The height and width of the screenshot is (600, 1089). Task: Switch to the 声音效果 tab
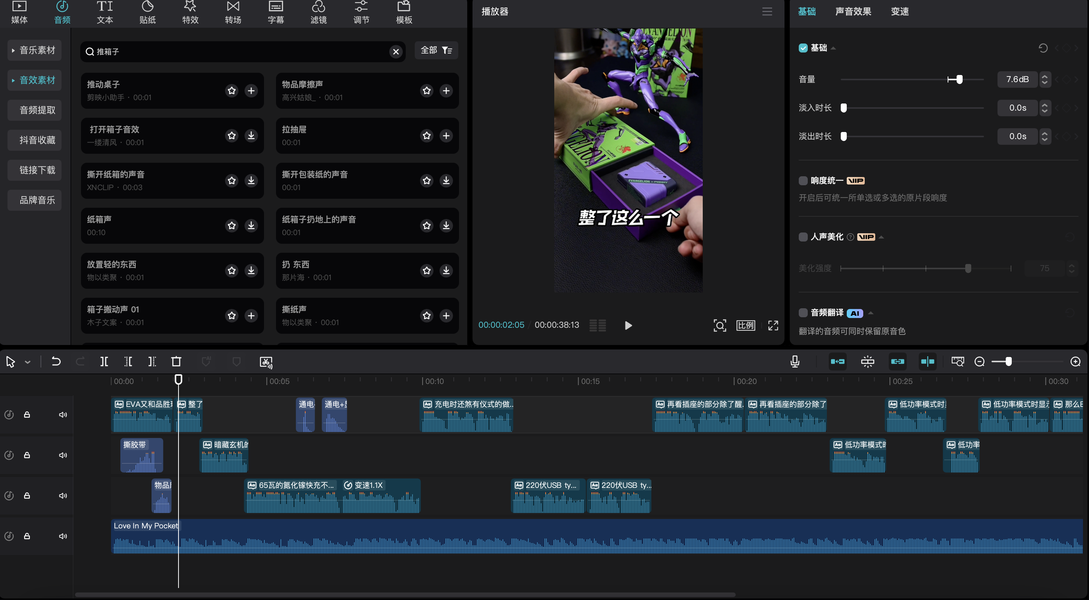pyautogui.click(x=853, y=12)
